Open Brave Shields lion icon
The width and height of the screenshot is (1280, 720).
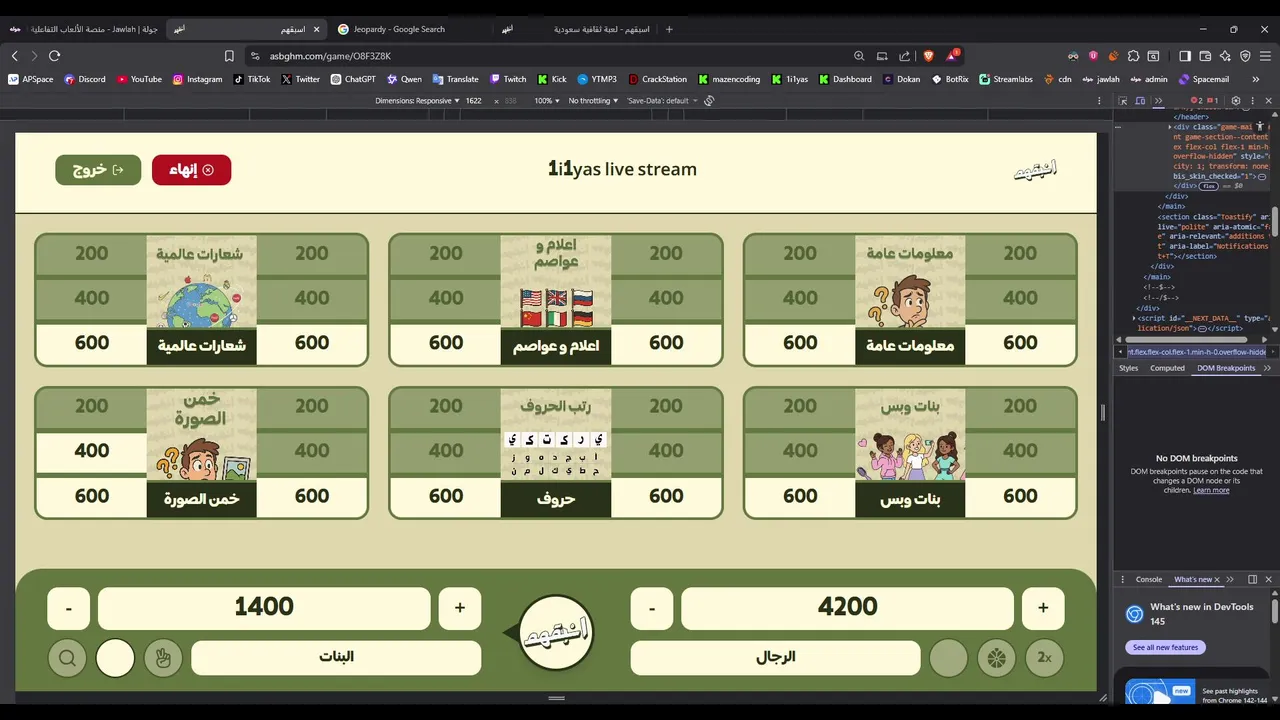[929, 56]
